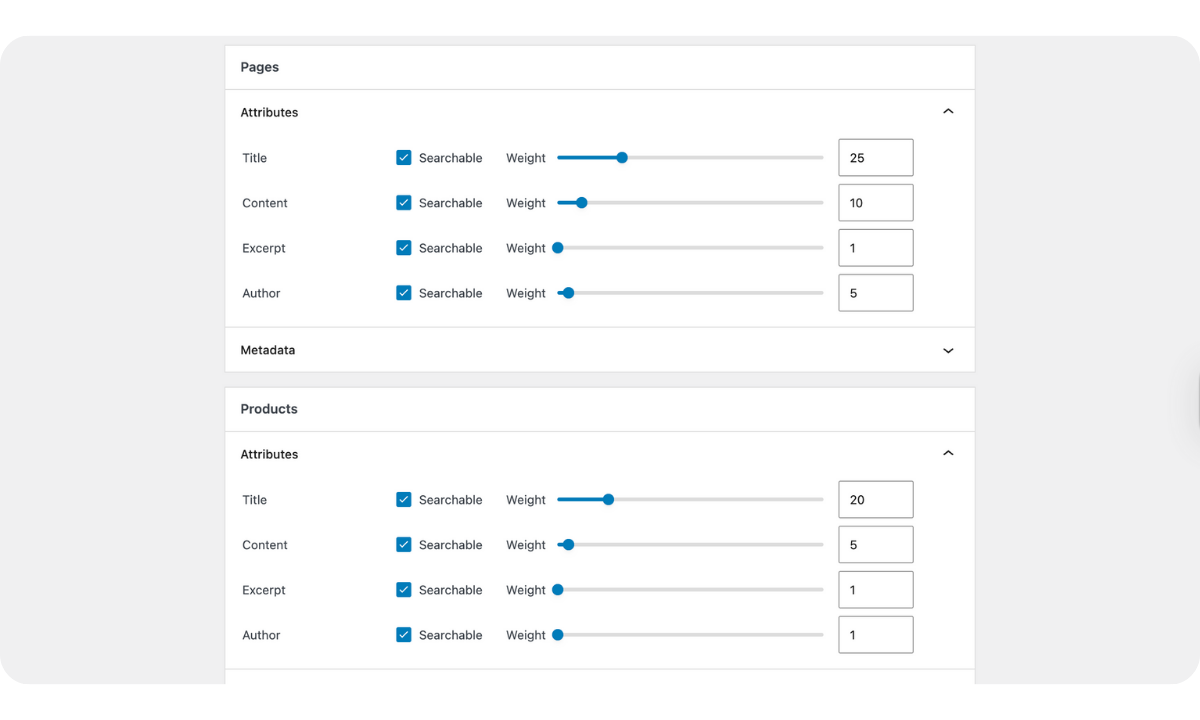Toggle Searchable checkbox for Pages Excerpt
Screen dimensions: 1200x720
coord(404,248)
